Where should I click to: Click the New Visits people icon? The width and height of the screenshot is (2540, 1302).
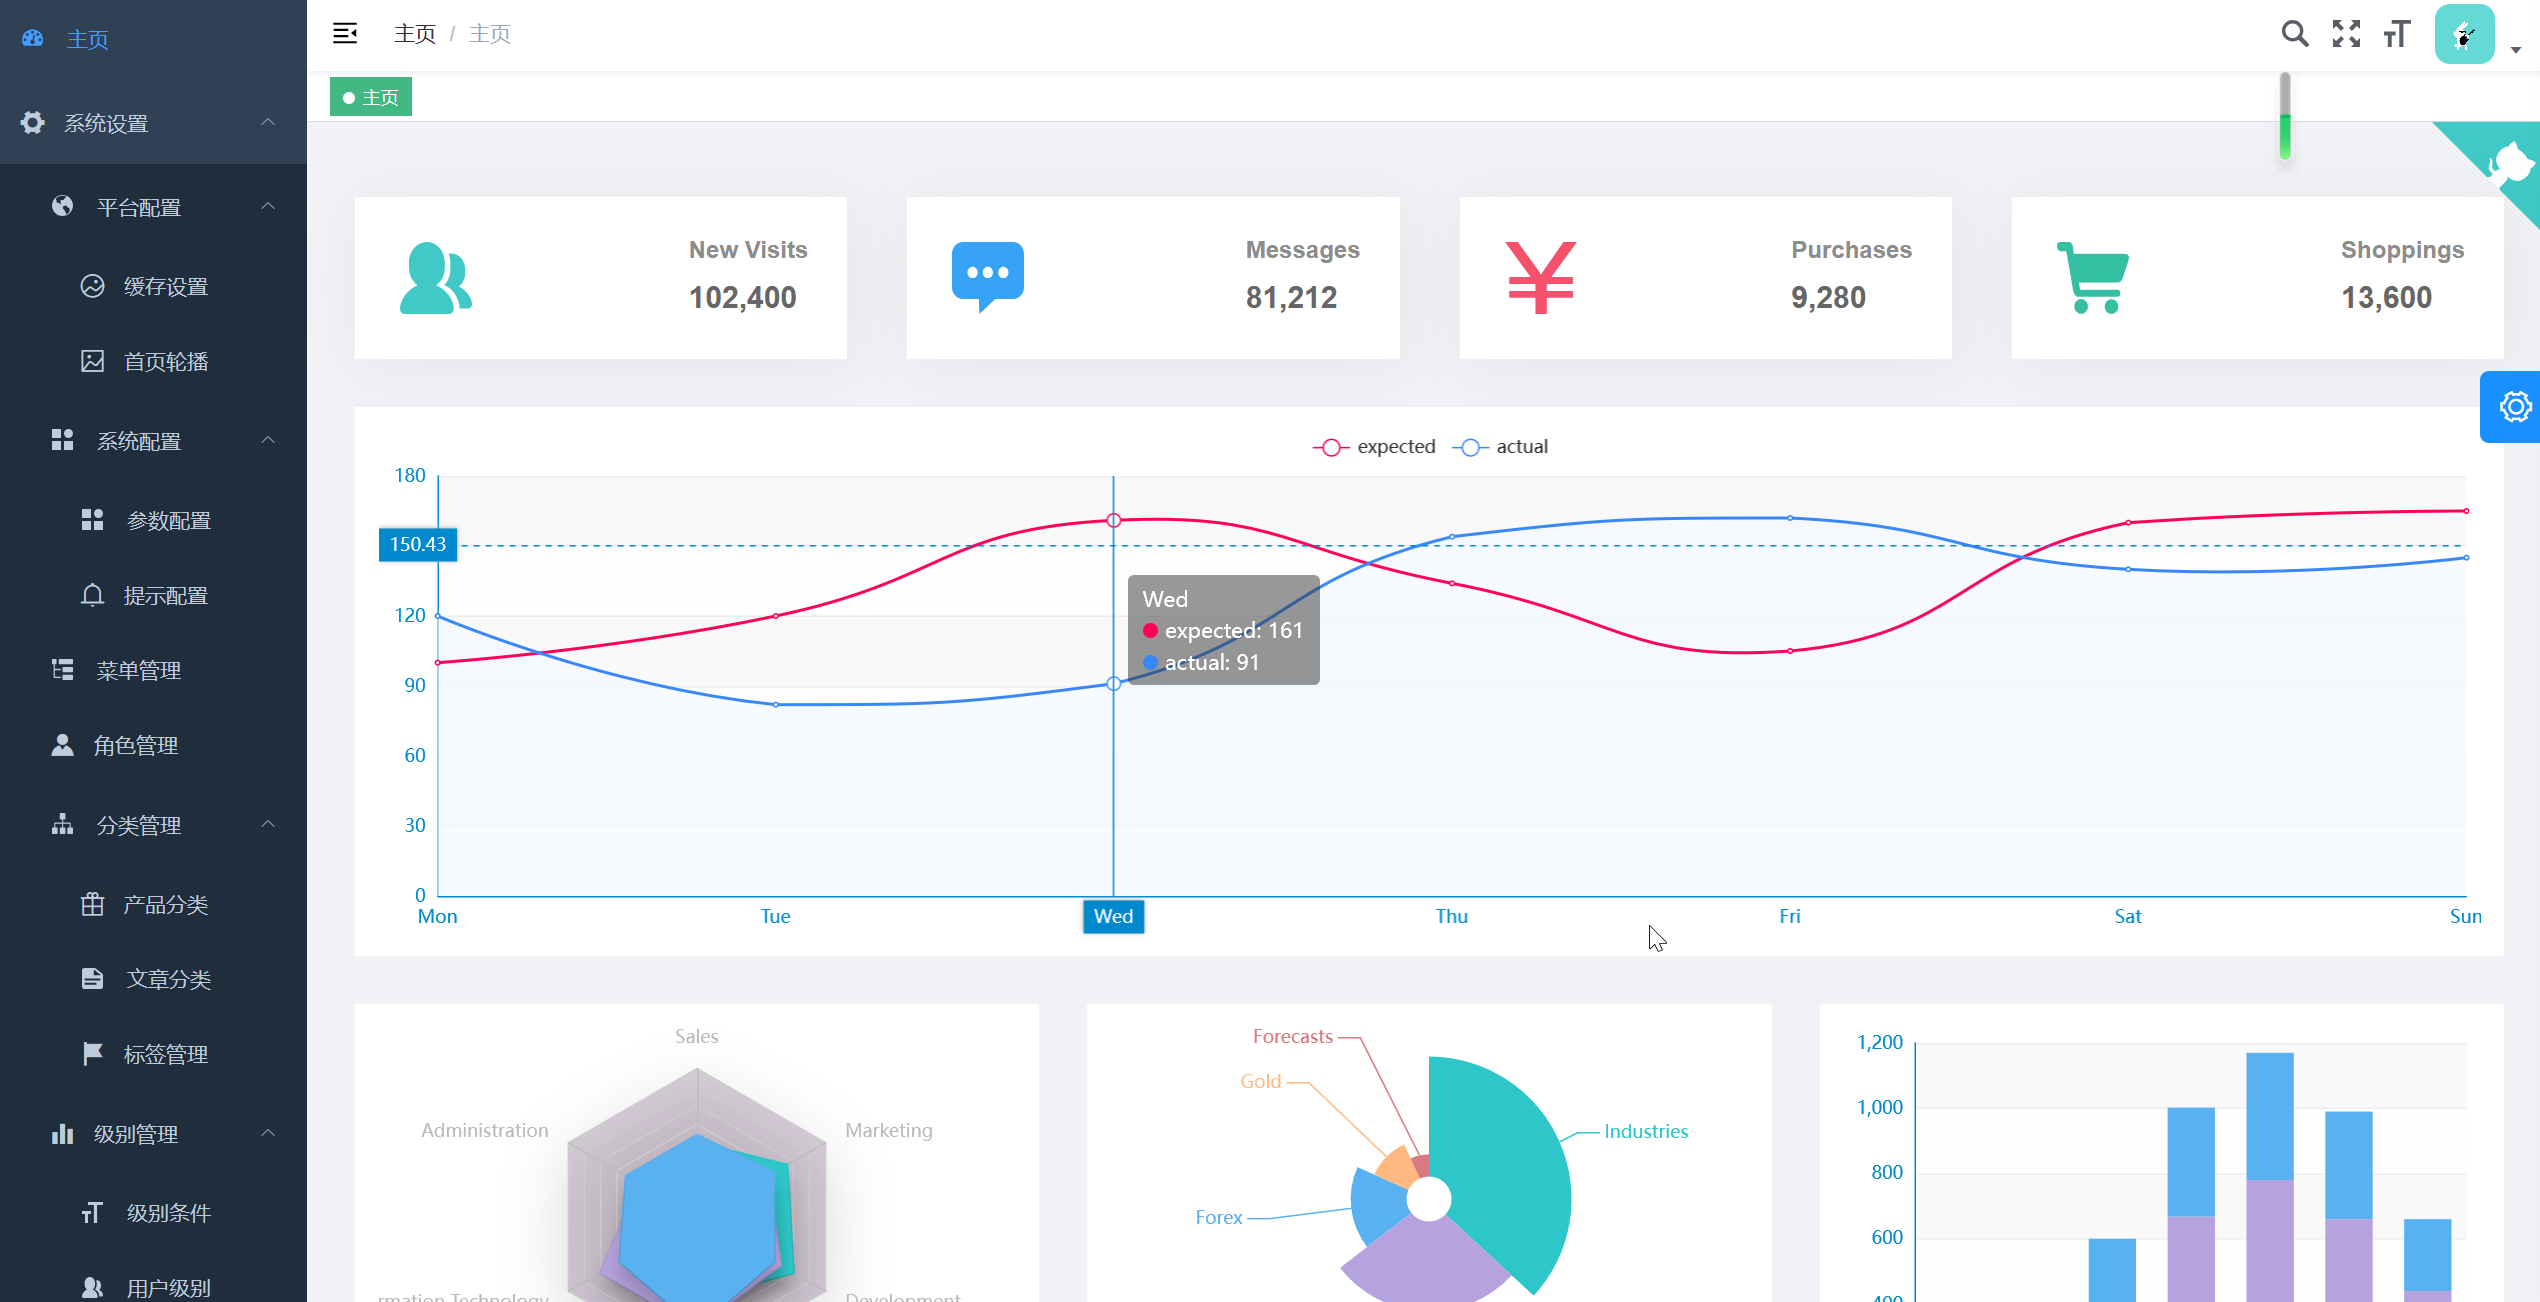point(435,278)
